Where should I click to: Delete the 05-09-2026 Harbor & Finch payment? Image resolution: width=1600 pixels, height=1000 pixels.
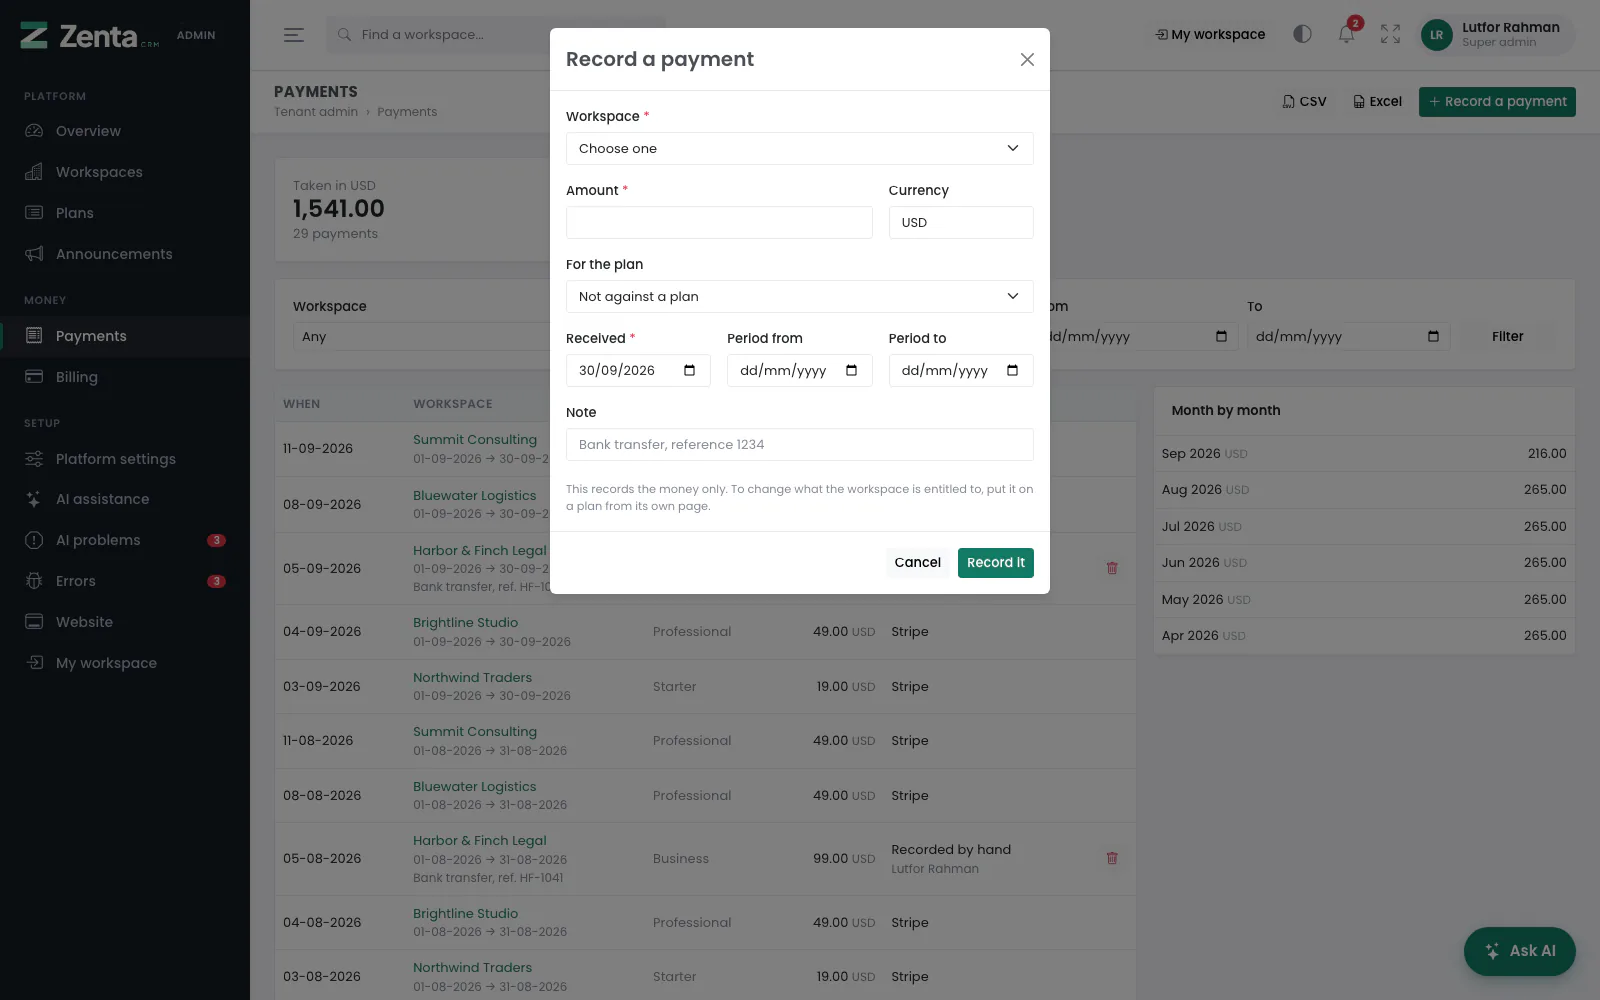pos(1112,568)
